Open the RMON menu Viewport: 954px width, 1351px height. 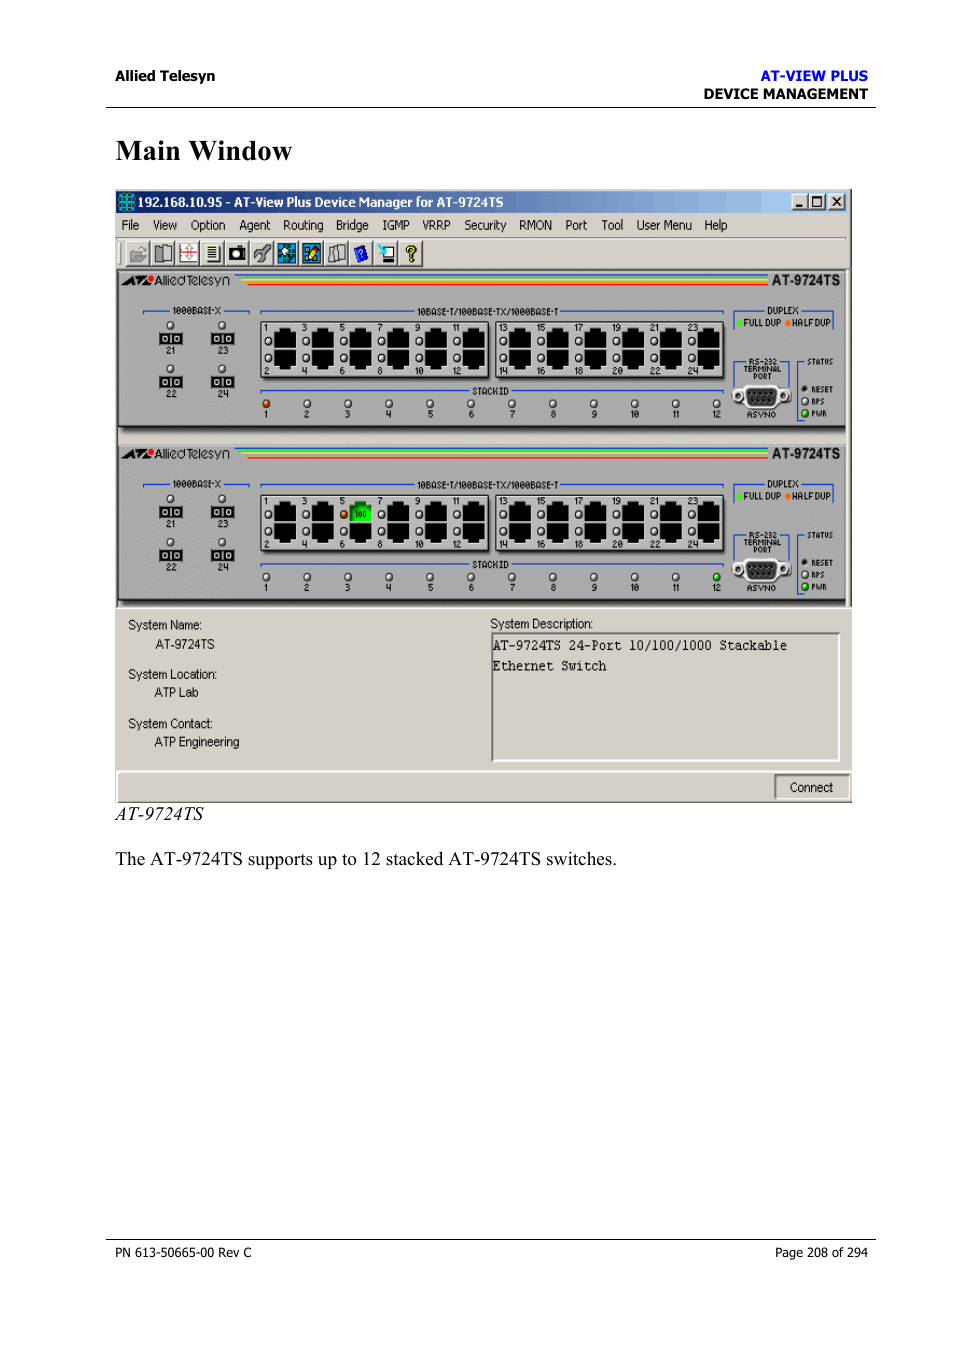coord(535,226)
